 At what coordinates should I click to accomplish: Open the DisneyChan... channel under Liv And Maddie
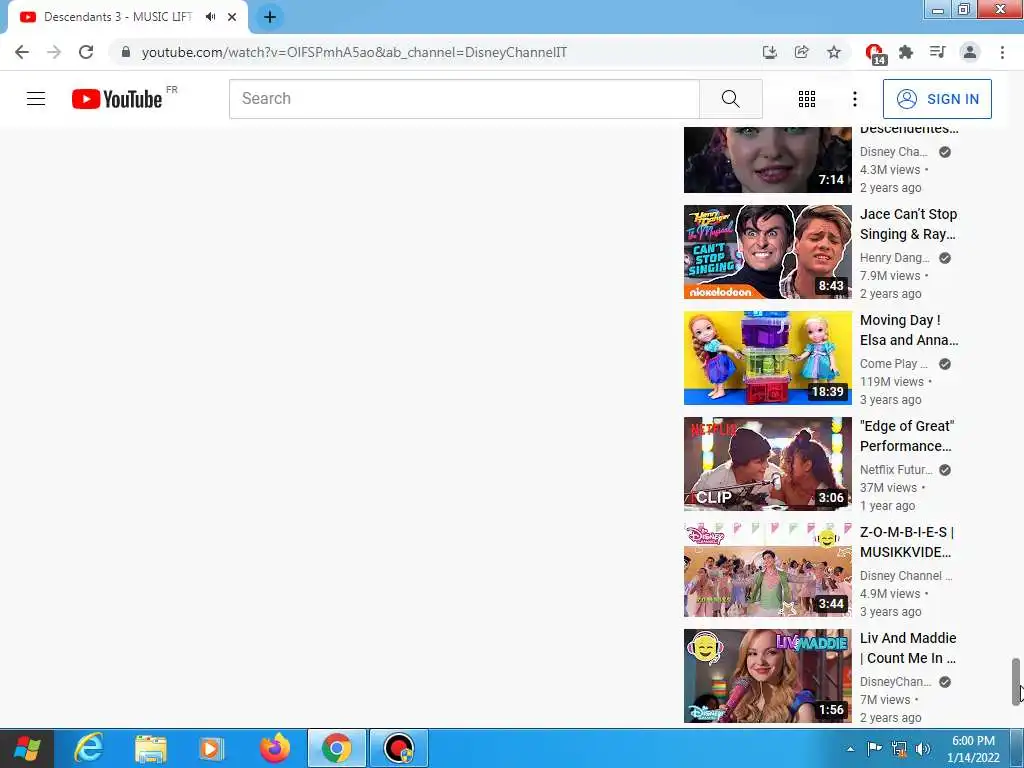[x=895, y=682]
